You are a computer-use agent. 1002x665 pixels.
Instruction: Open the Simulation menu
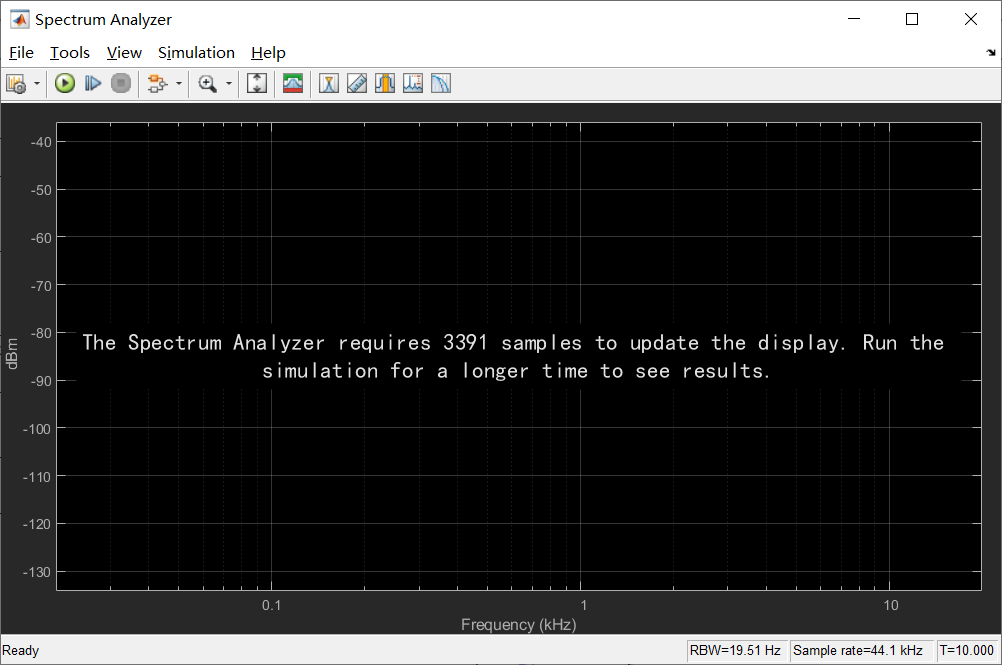click(x=196, y=52)
